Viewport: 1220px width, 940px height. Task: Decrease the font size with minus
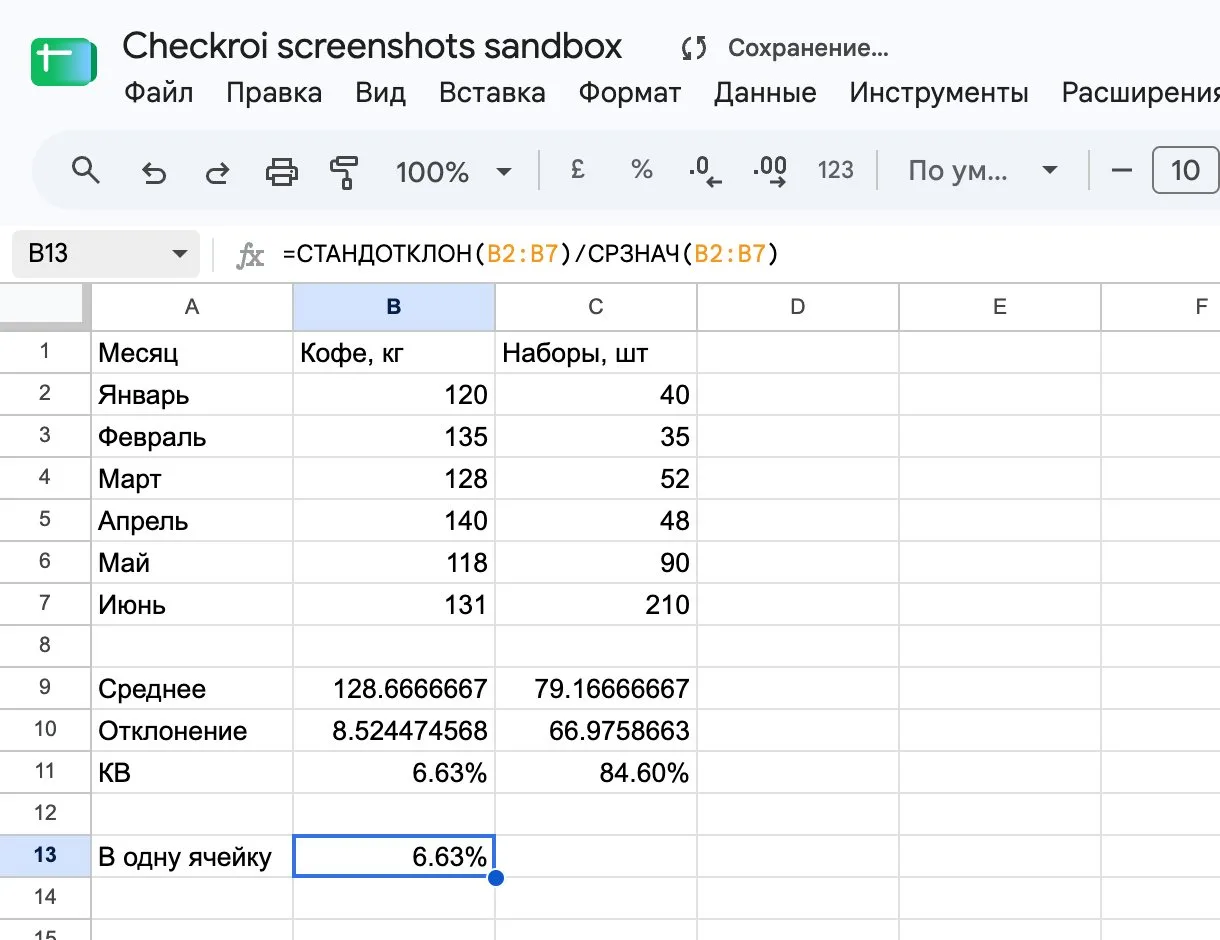pyautogui.click(x=1121, y=171)
